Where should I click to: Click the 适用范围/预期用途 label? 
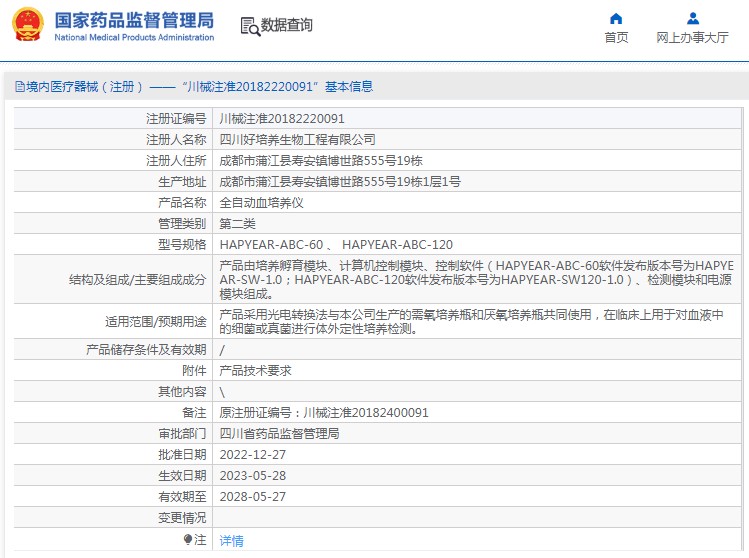point(156,322)
